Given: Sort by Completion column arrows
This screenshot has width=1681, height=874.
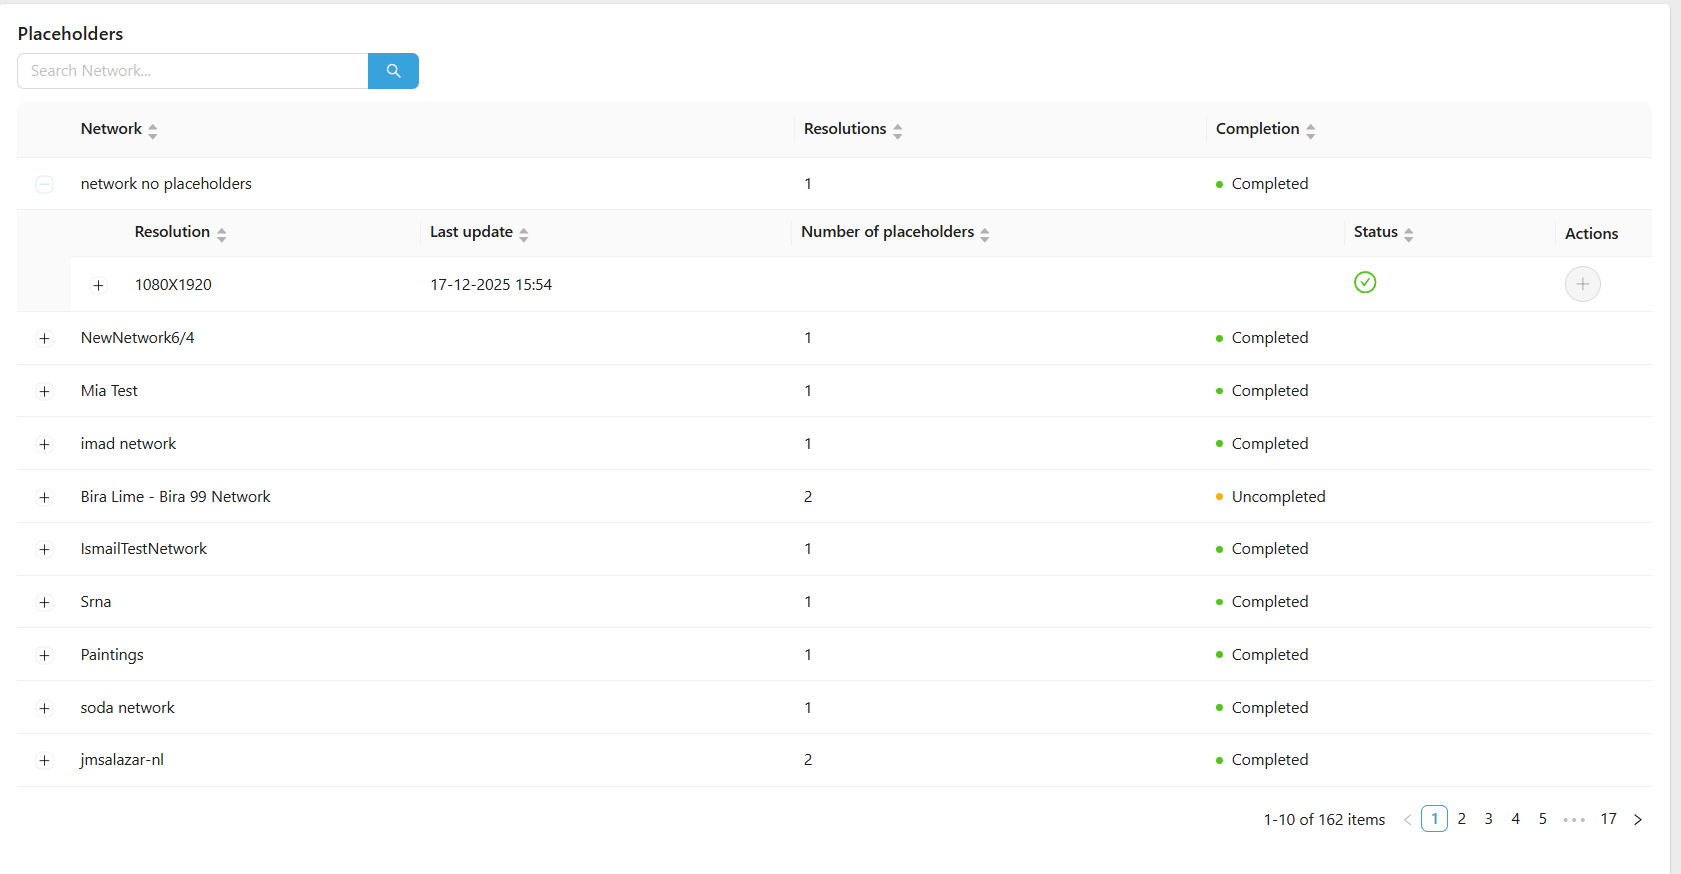Looking at the screenshot, I should (x=1310, y=130).
